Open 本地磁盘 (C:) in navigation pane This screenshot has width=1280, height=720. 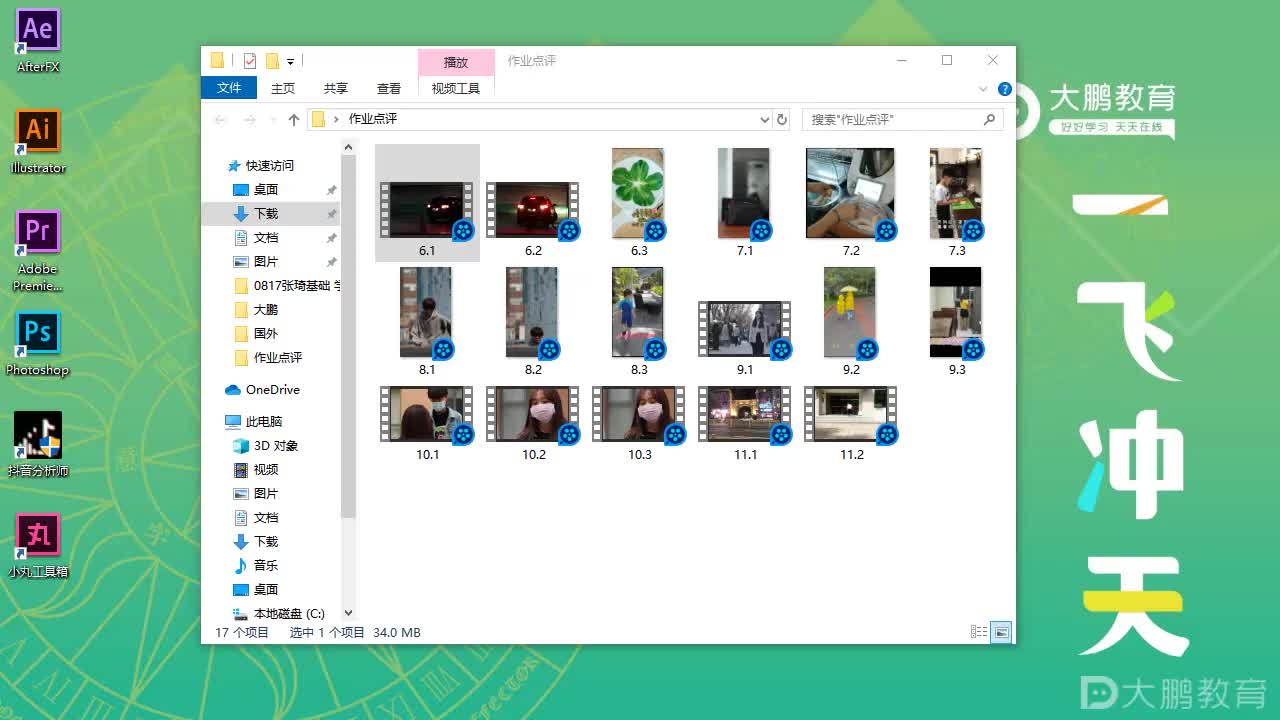(289, 614)
